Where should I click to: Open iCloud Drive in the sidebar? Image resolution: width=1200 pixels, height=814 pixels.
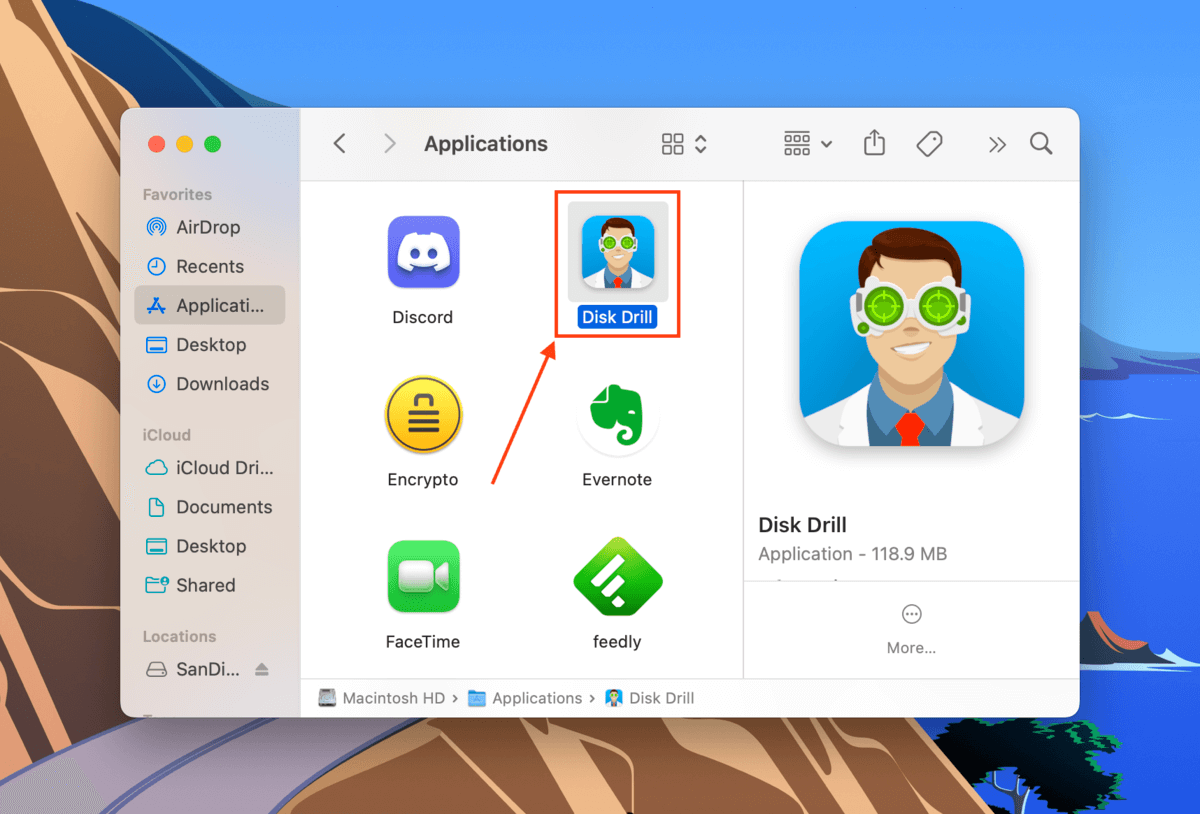[210, 467]
